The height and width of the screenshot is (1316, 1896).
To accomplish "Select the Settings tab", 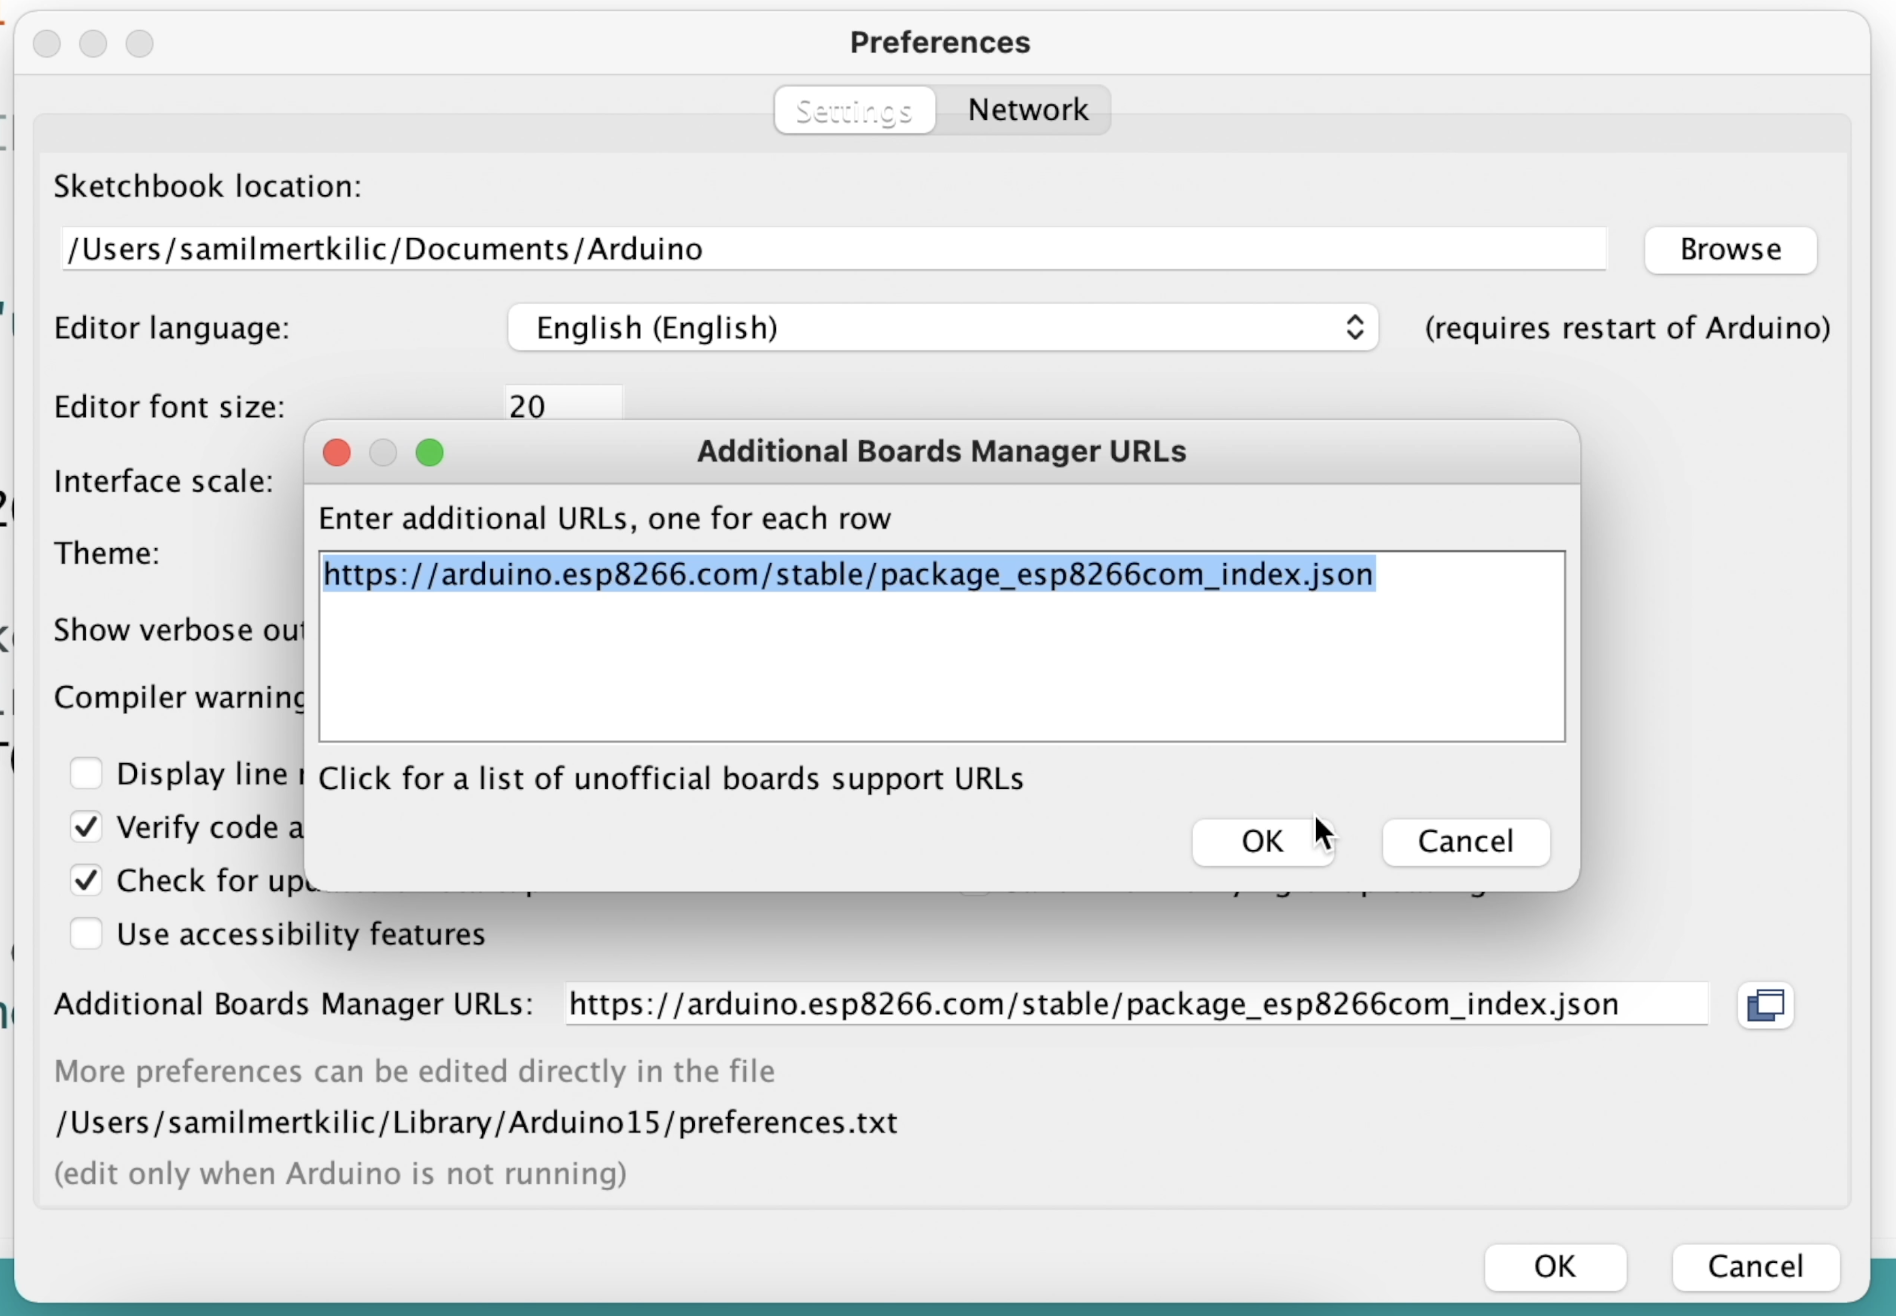I will click(x=854, y=110).
